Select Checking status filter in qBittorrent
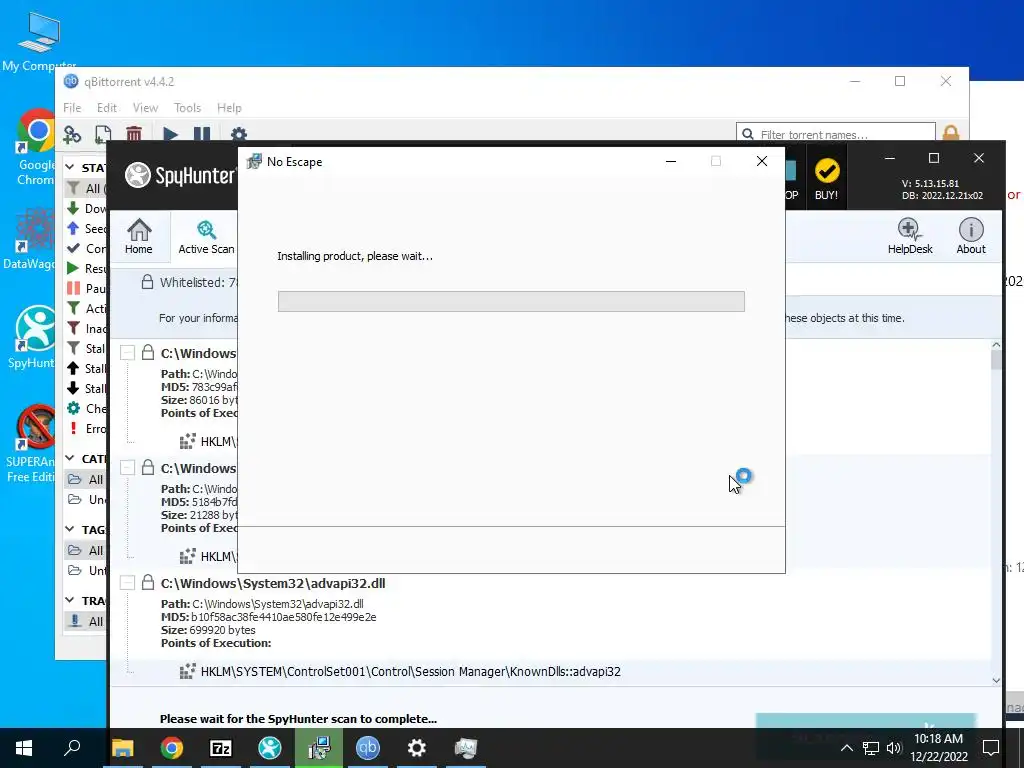Viewport: 1024px width, 768px height. point(86,408)
